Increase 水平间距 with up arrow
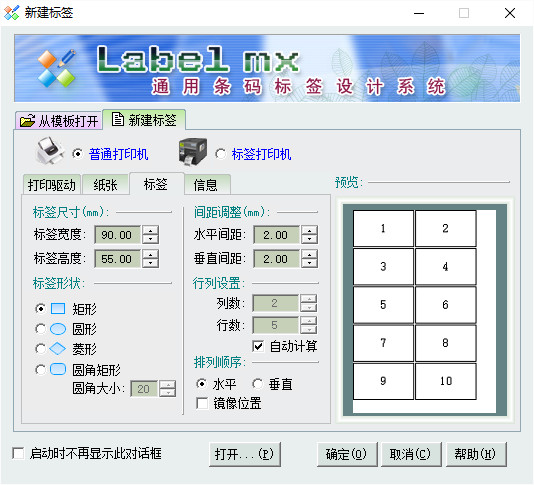The height and width of the screenshot is (485, 534). 309,230
